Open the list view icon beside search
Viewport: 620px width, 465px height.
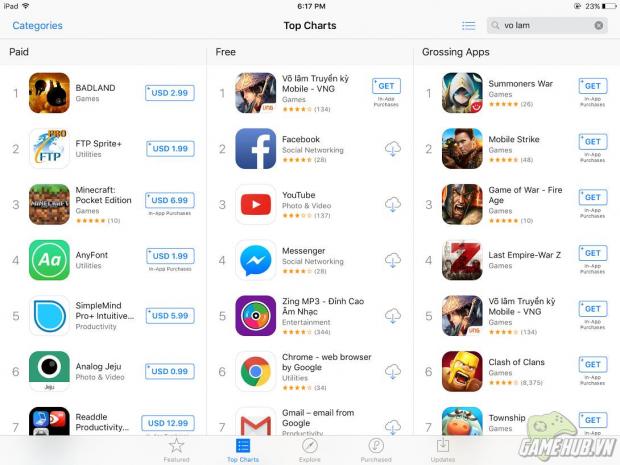coord(469,26)
